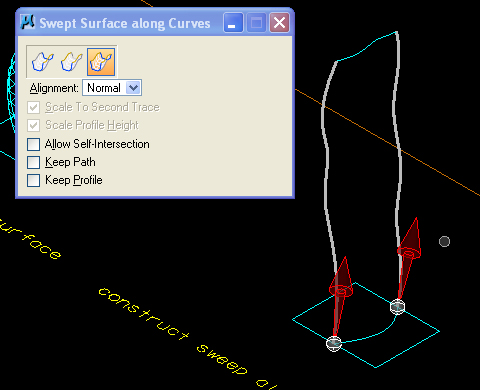Click the Alignment label
Viewport: 480px width, 390px height.
point(54,88)
